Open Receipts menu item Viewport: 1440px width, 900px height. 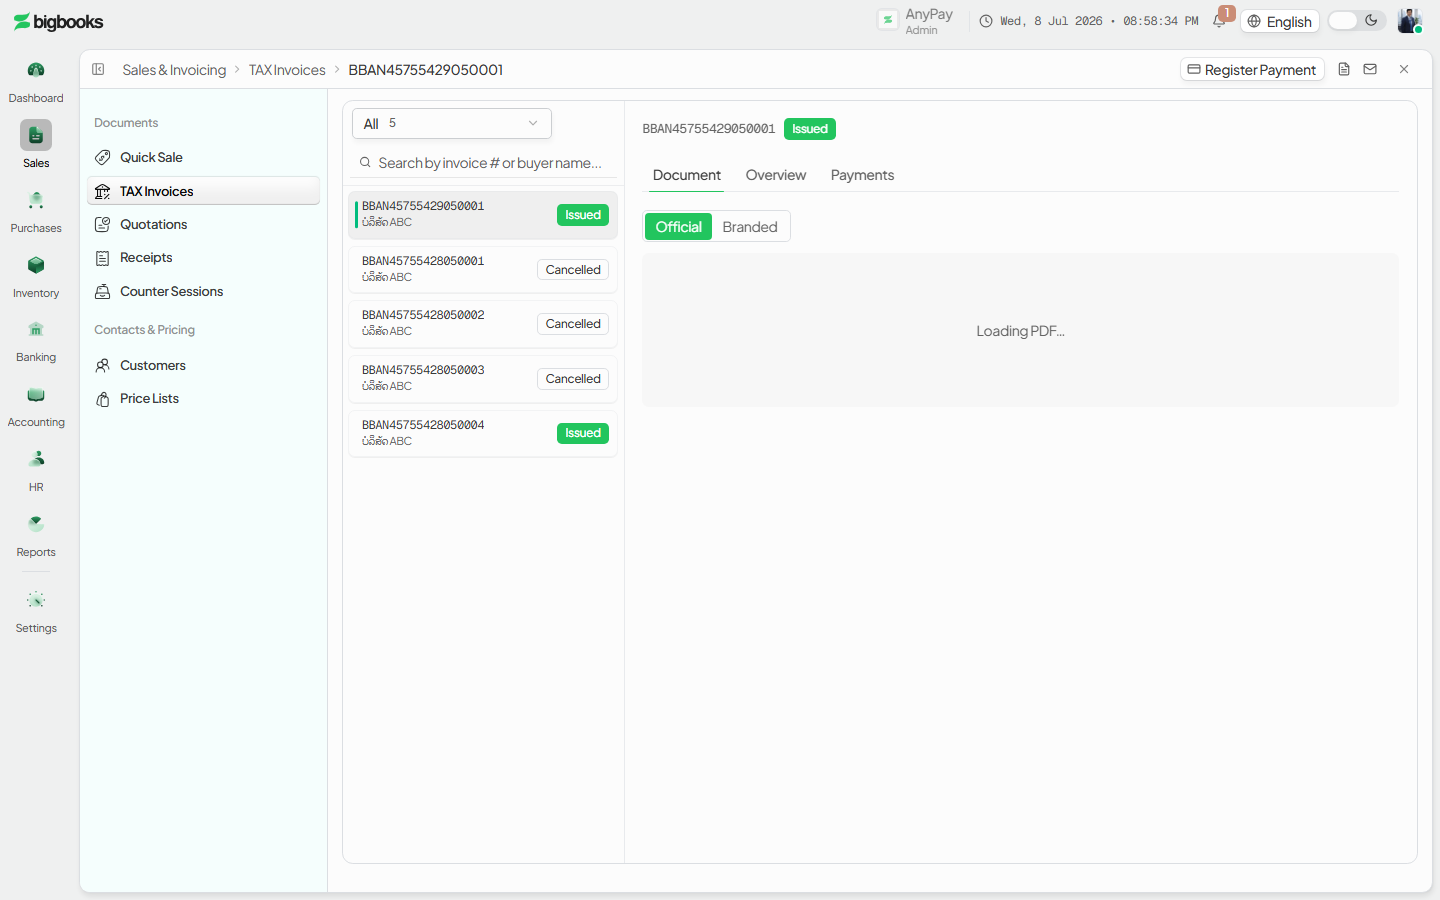pos(203,257)
